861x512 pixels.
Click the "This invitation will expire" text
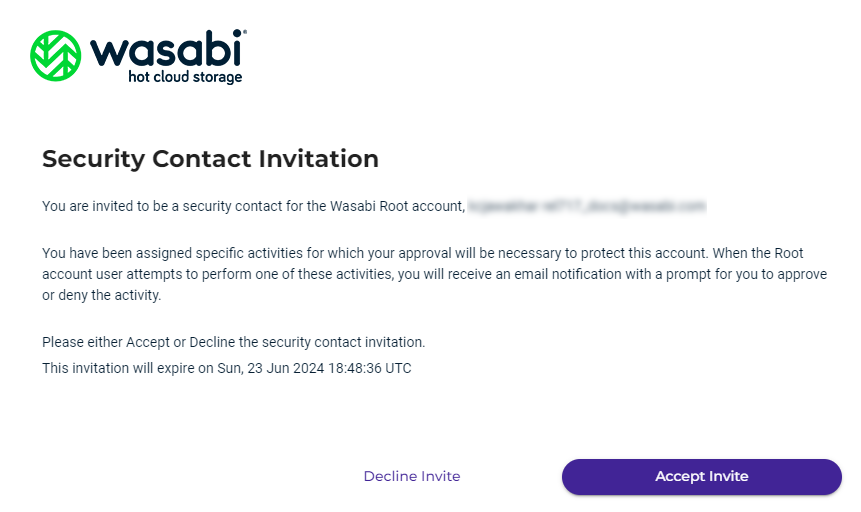click(110, 368)
